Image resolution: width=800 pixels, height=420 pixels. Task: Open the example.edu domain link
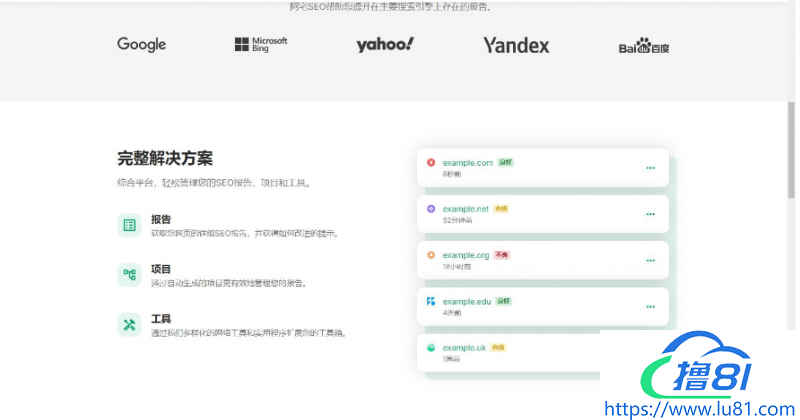click(466, 301)
